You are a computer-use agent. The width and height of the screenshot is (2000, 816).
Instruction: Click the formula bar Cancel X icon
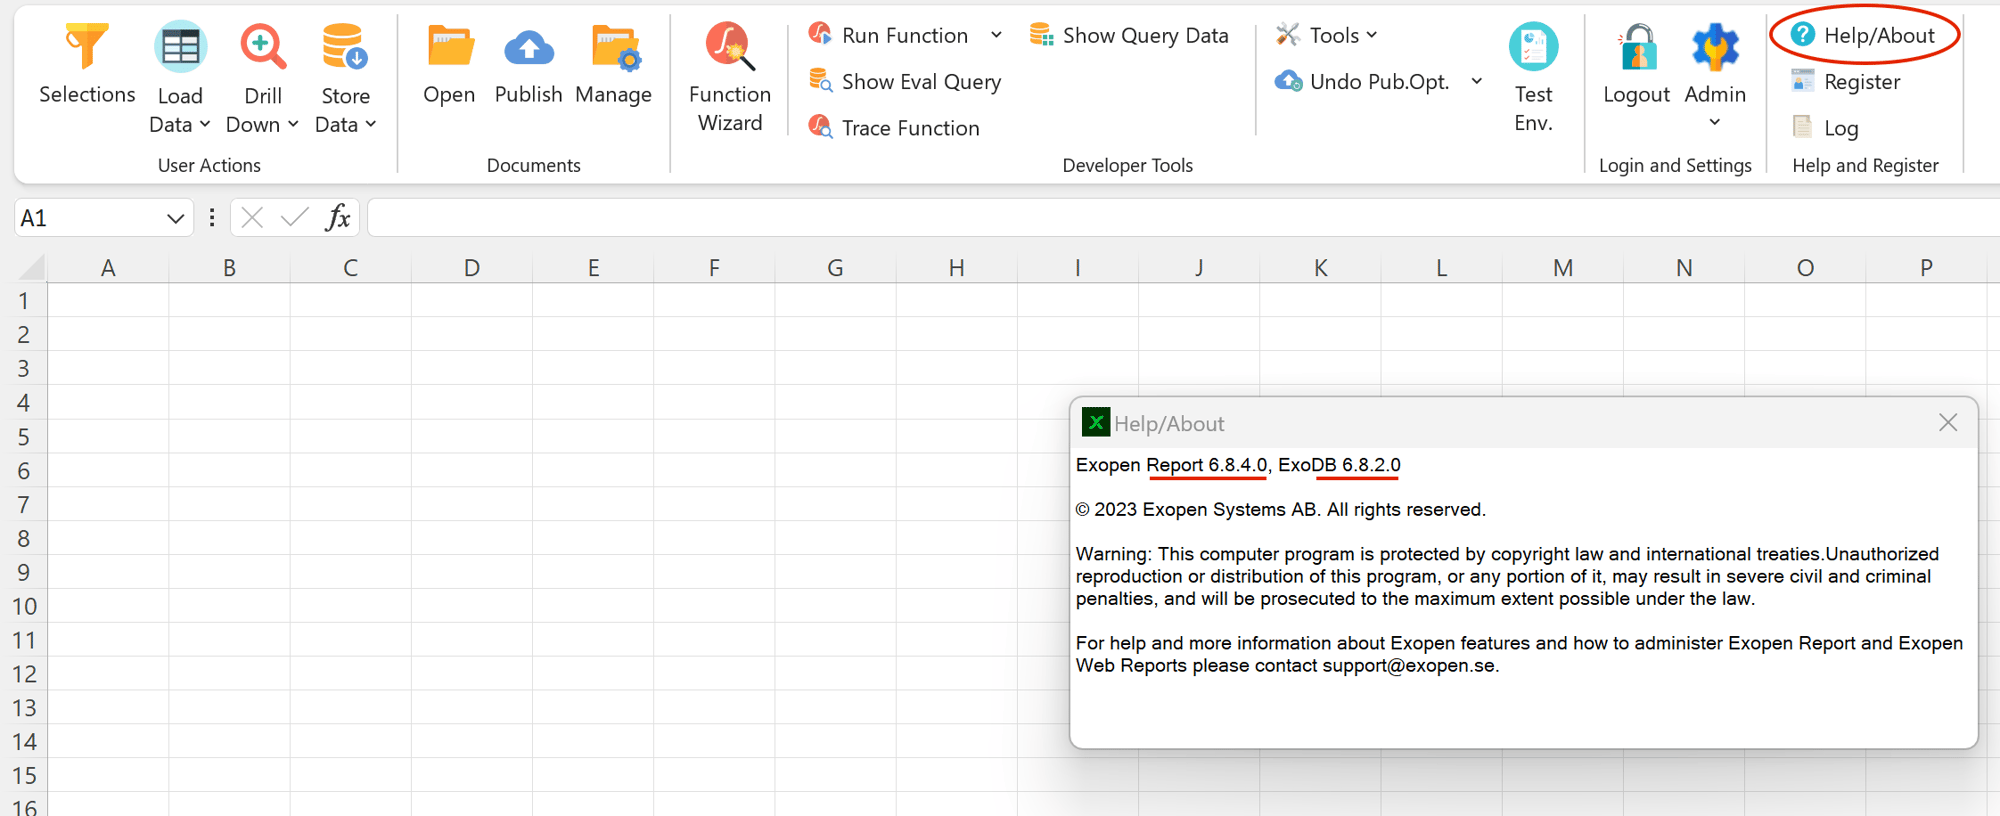[252, 218]
